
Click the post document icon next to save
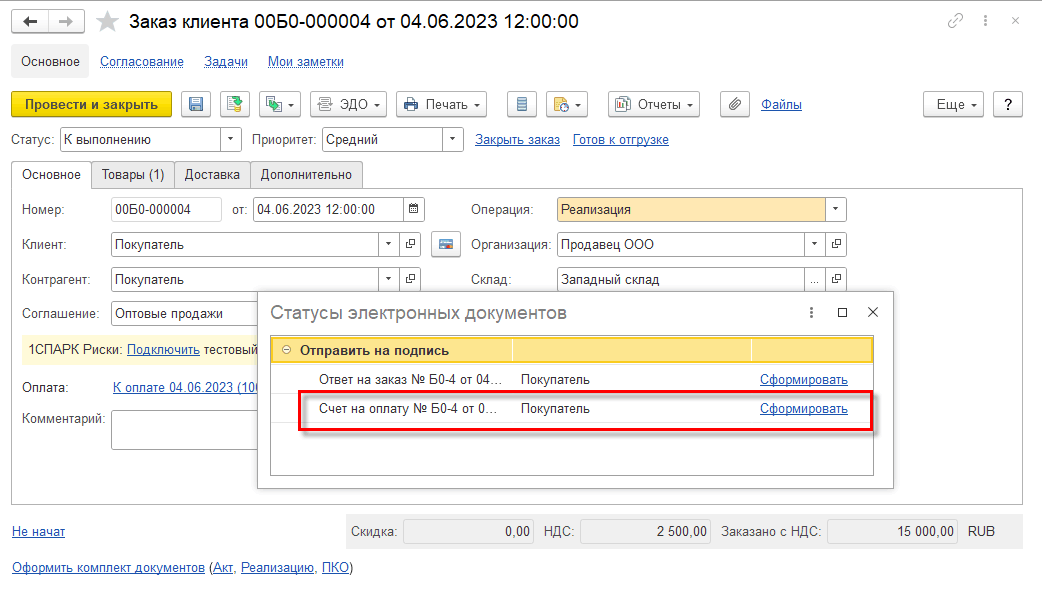[234, 104]
